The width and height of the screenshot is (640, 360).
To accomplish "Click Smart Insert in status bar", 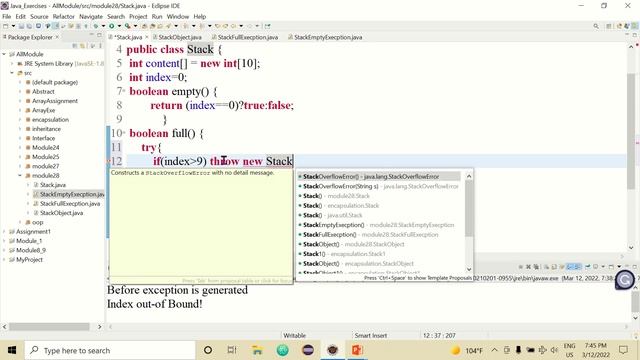I will coord(370,336).
